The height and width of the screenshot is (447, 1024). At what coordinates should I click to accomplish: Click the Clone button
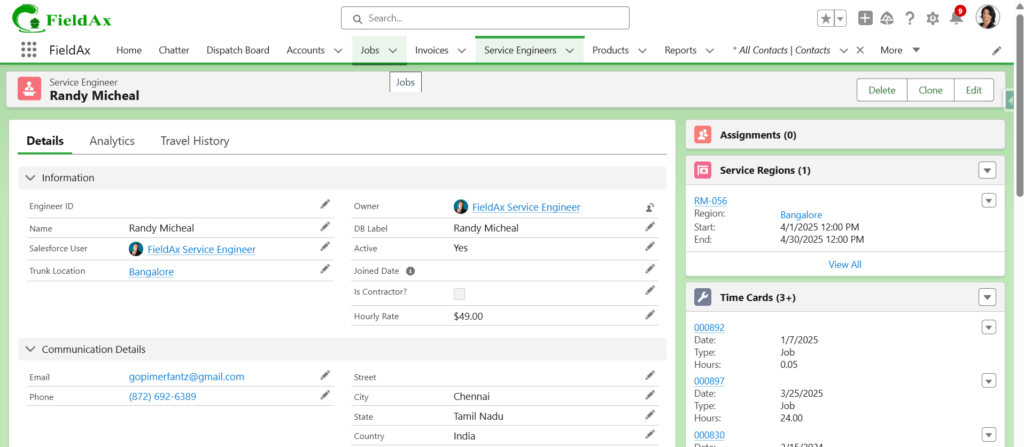coord(931,90)
